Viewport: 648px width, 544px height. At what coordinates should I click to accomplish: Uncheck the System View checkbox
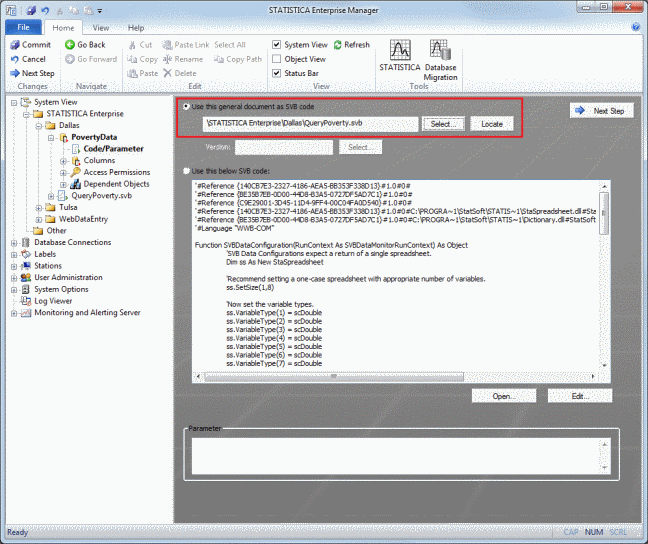click(x=276, y=45)
